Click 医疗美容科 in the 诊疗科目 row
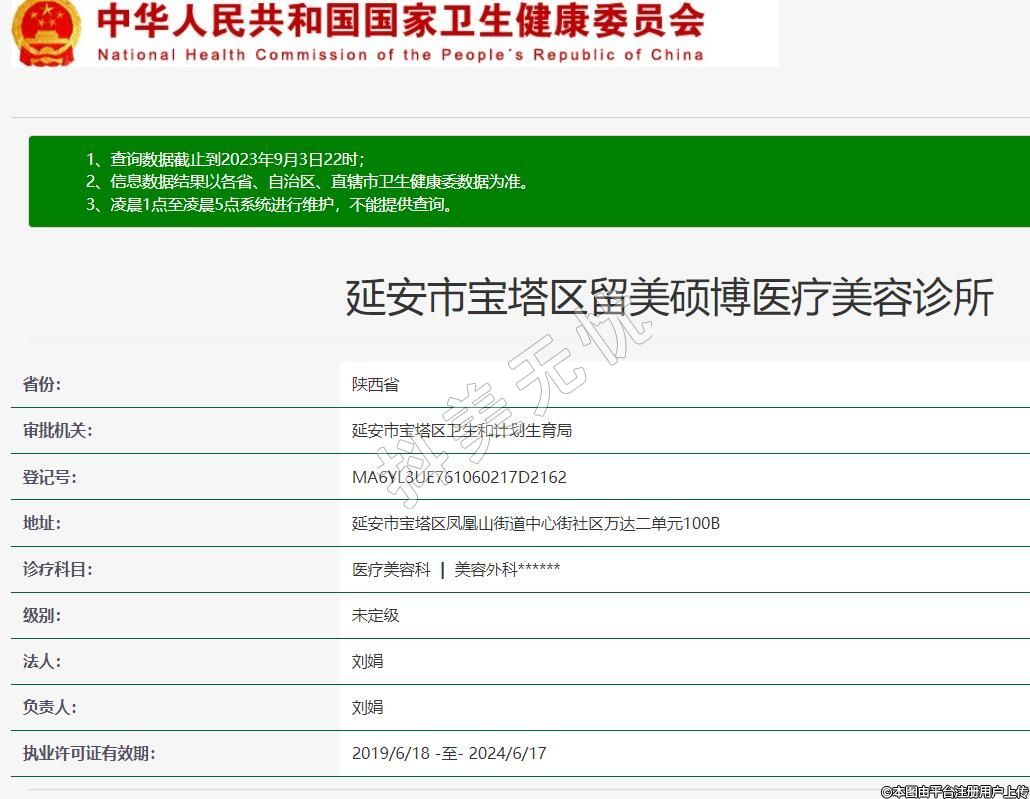The width and height of the screenshot is (1030, 799). tap(391, 569)
